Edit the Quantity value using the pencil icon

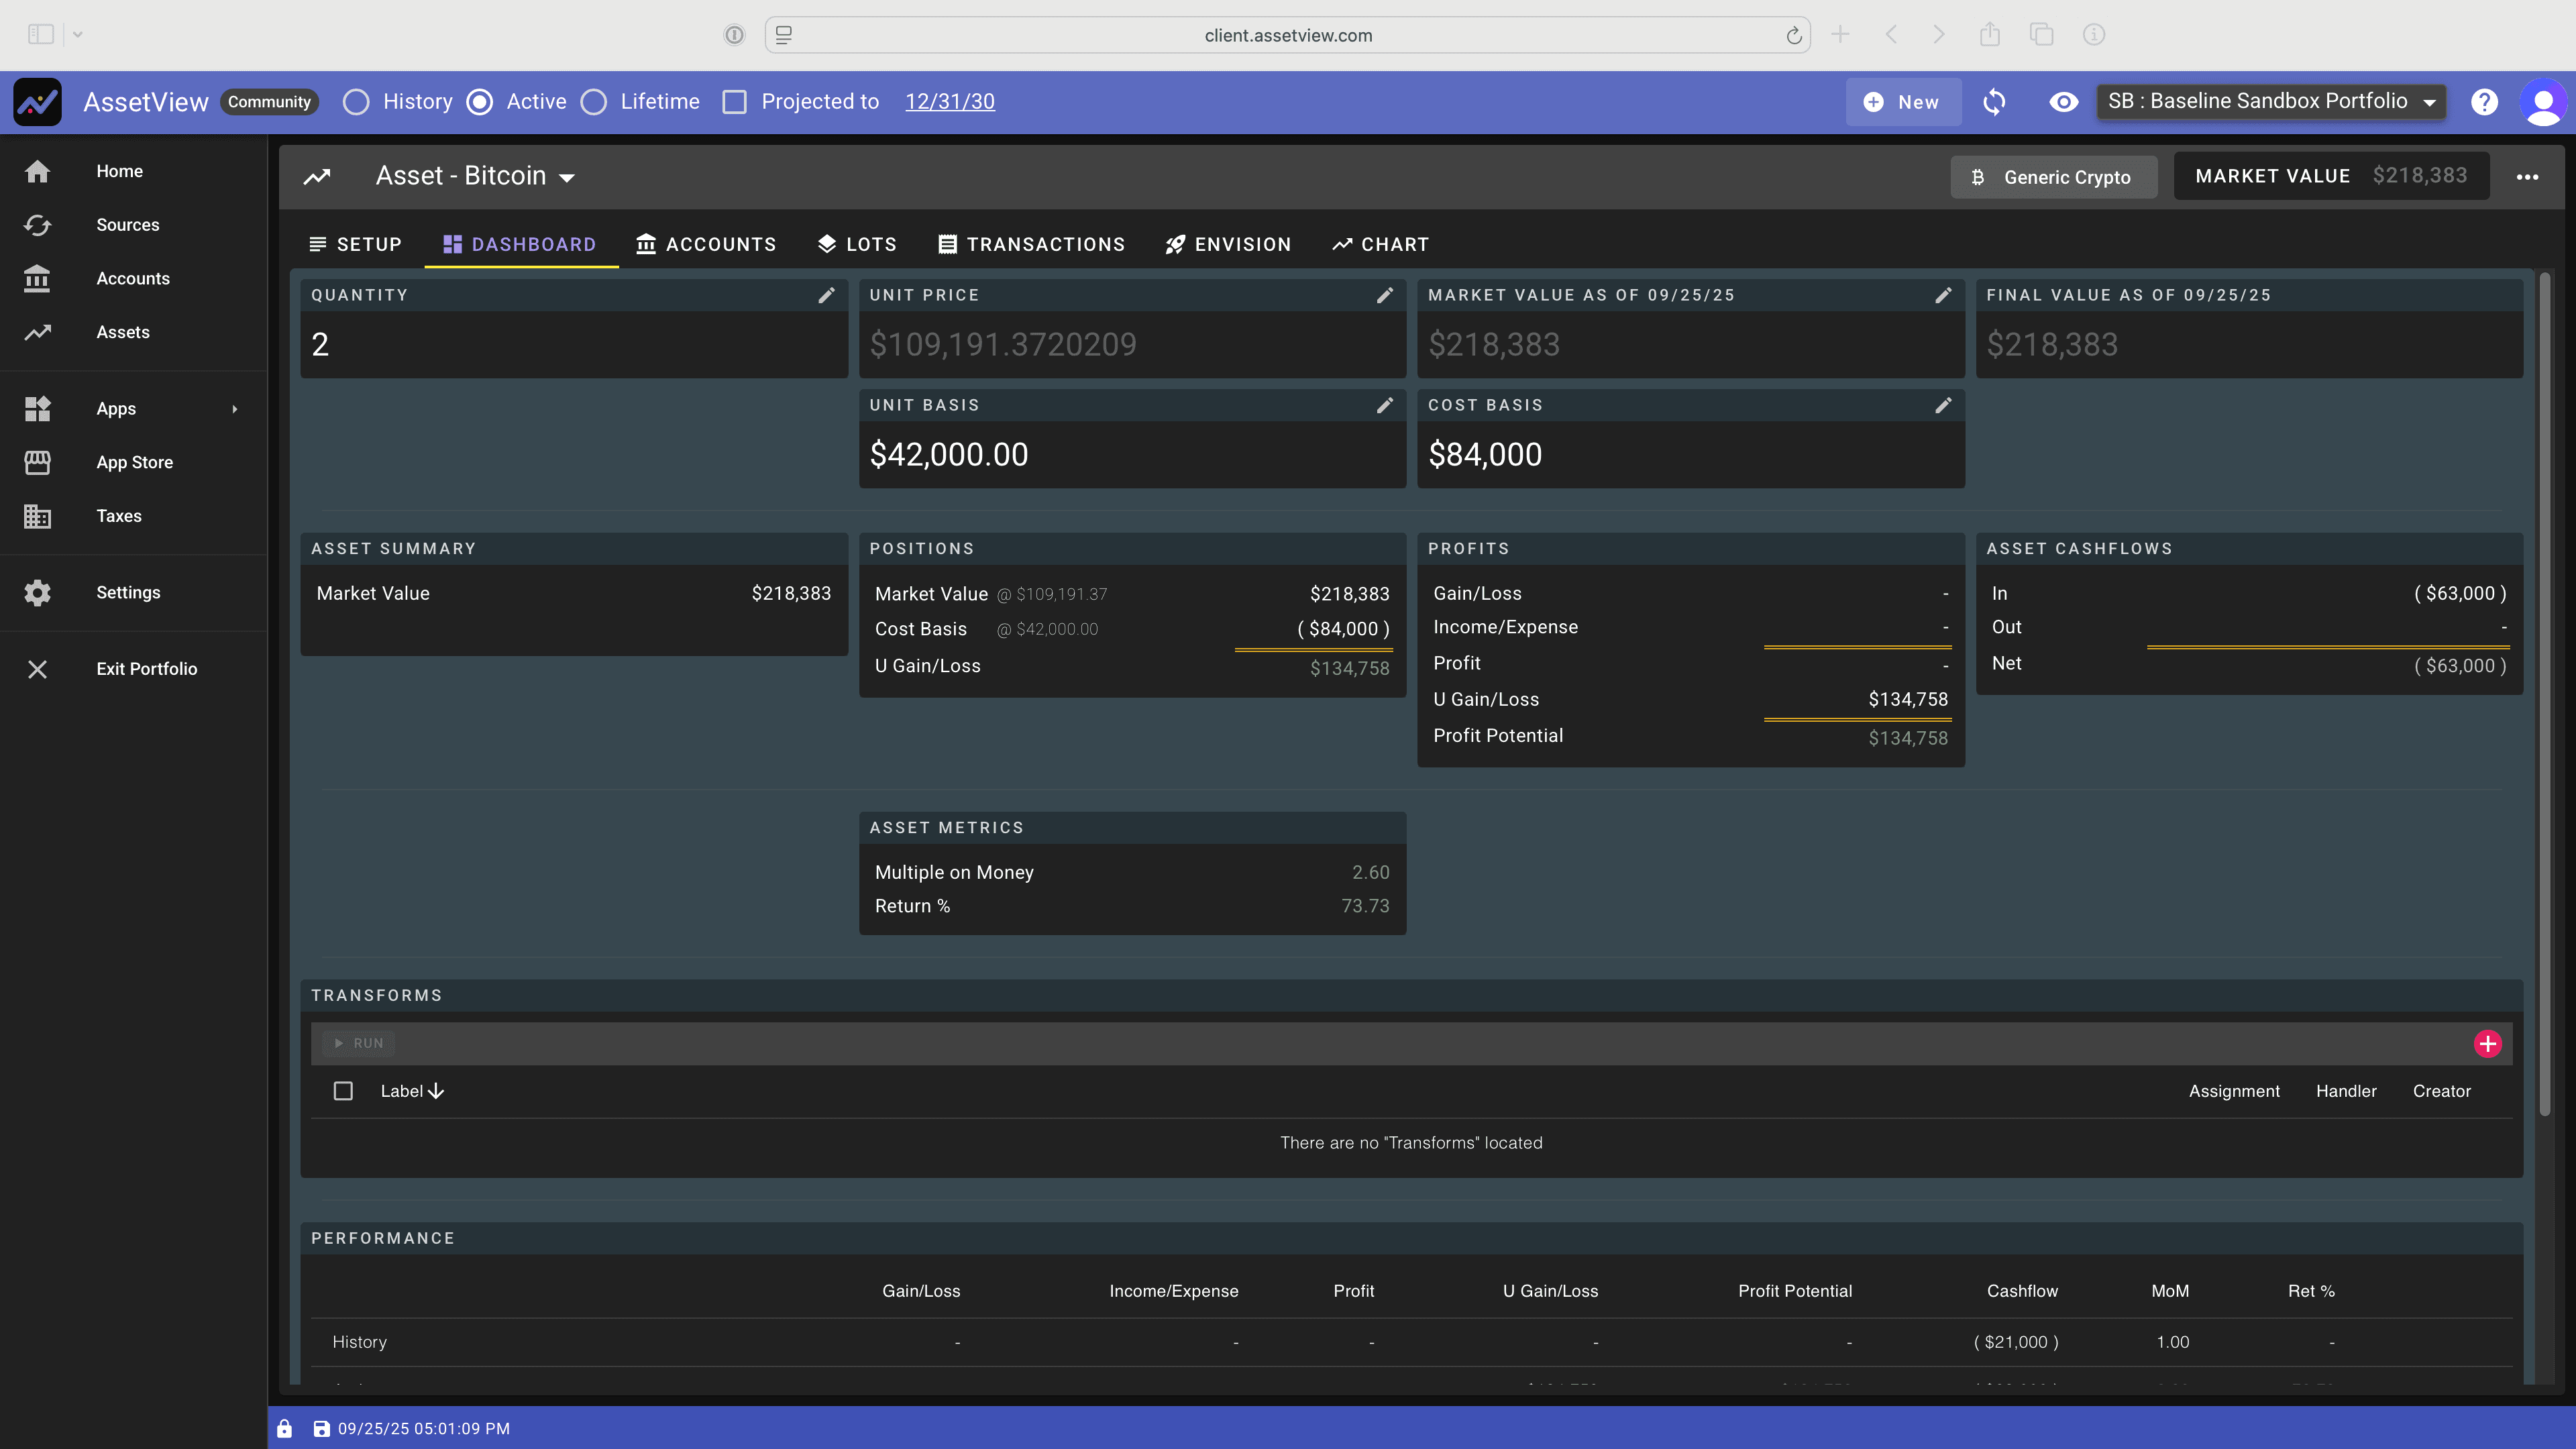(827, 295)
